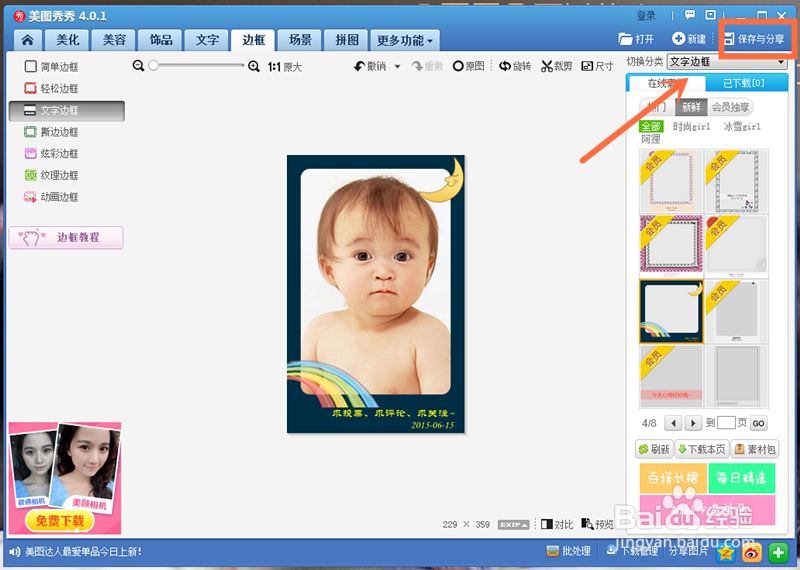The image size is (800, 570).
Task: Open the 素材包 material pack button
Action: (755, 449)
